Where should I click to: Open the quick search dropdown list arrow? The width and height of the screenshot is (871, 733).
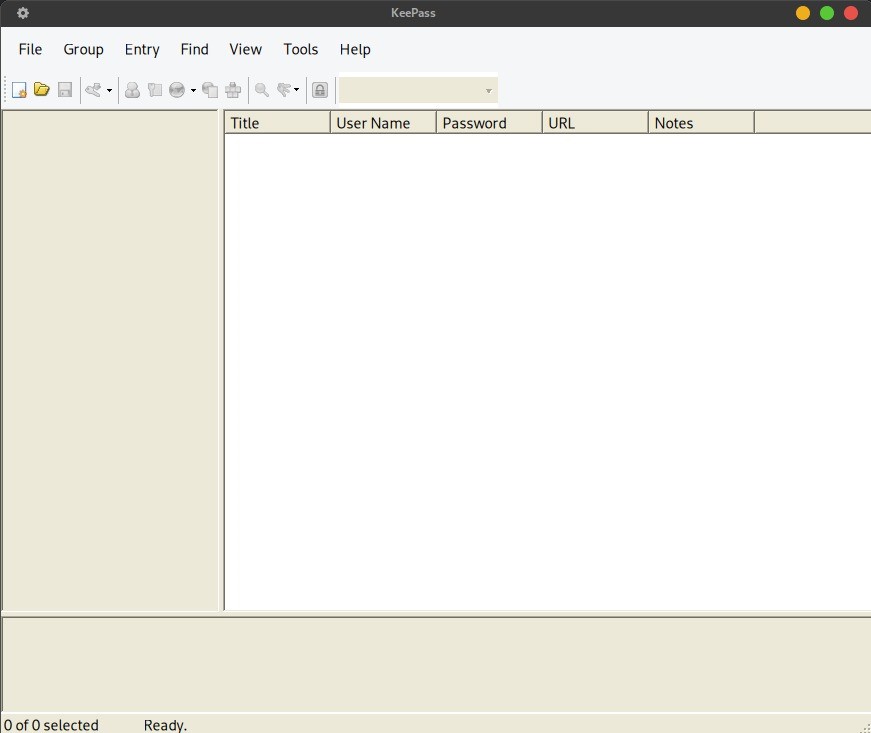point(489,91)
